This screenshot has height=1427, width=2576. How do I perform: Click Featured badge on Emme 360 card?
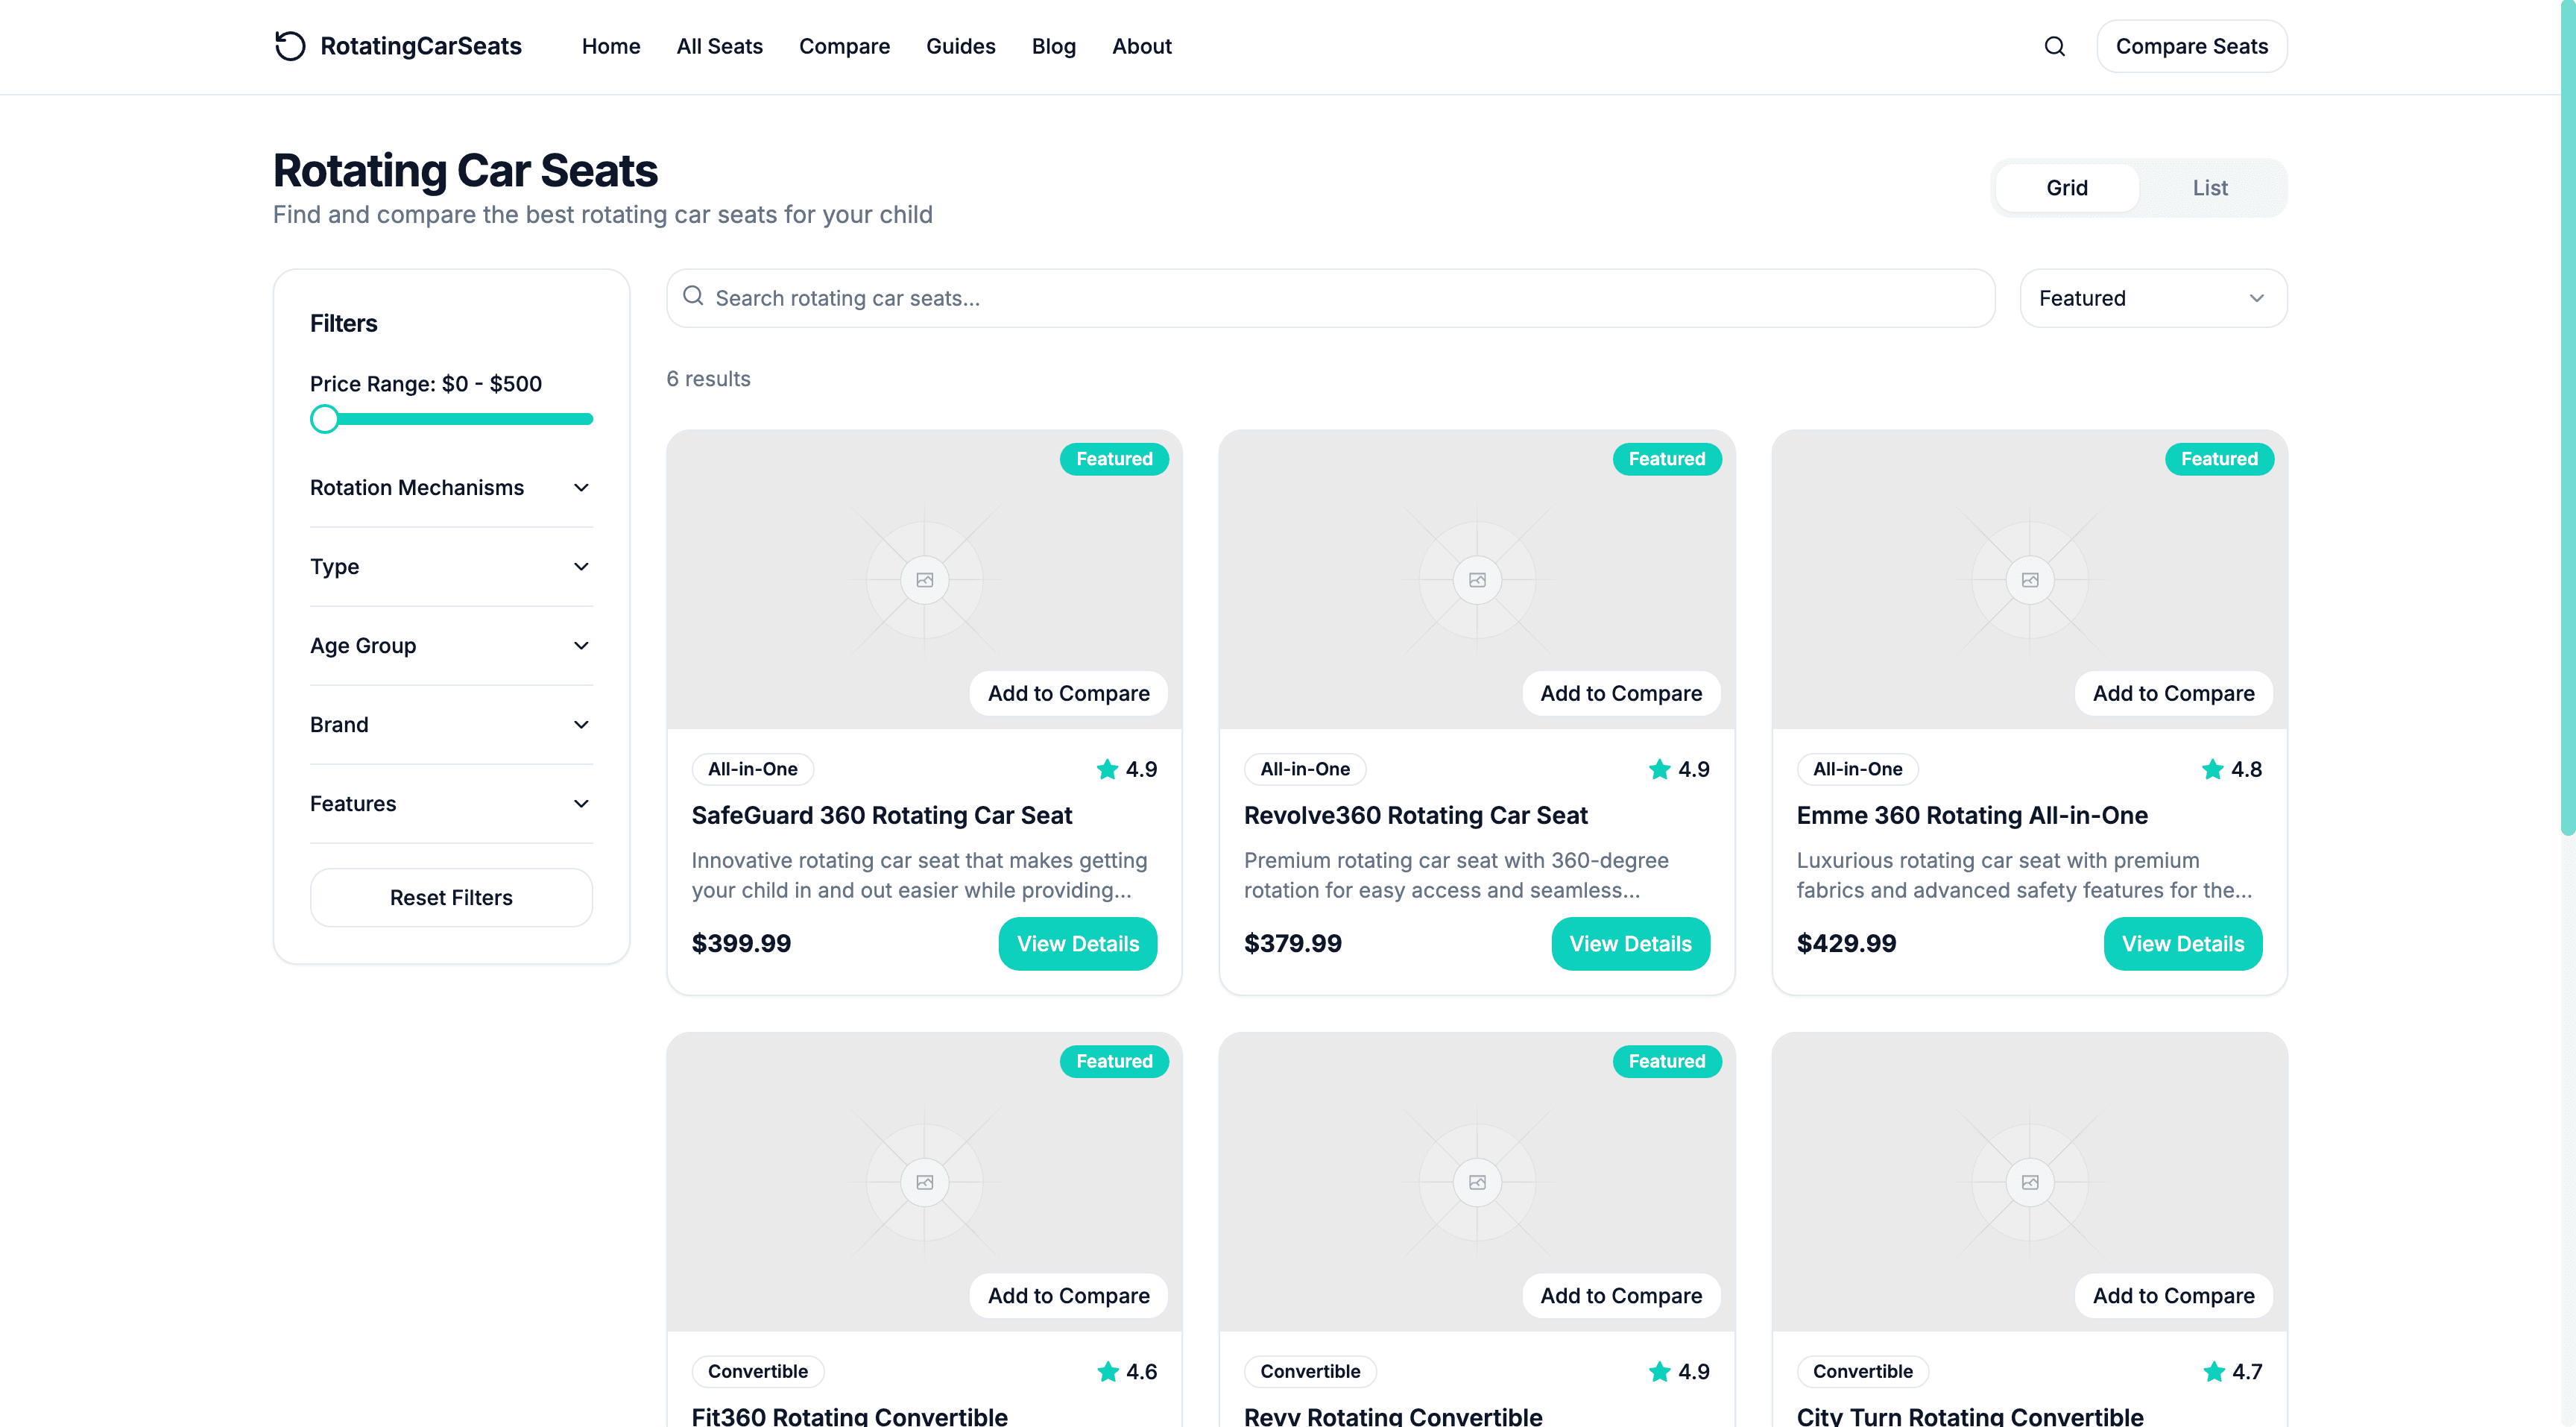2218,459
